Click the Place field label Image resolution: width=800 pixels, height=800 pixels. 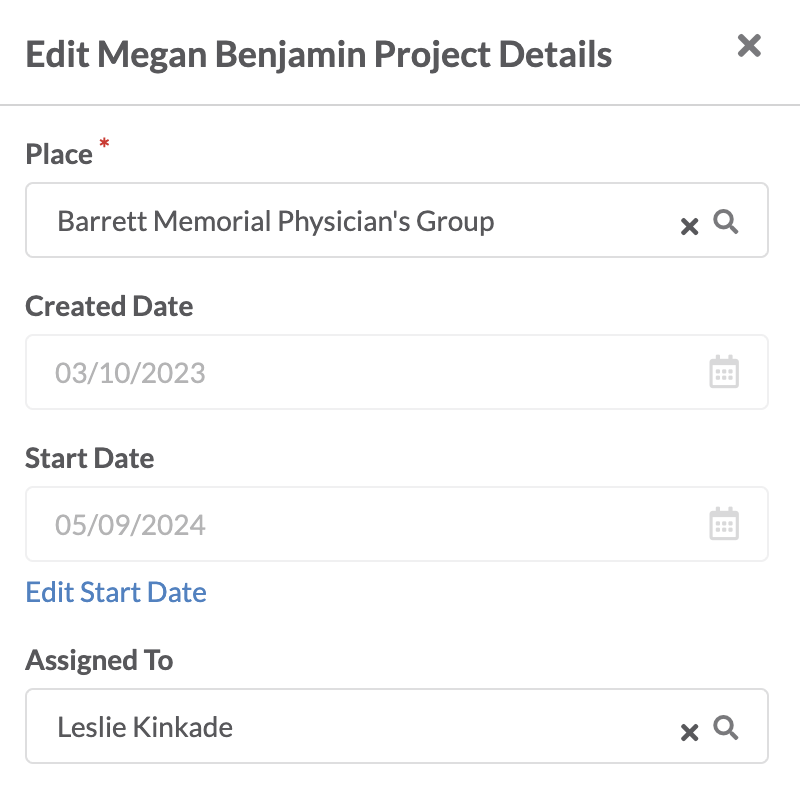(x=59, y=154)
